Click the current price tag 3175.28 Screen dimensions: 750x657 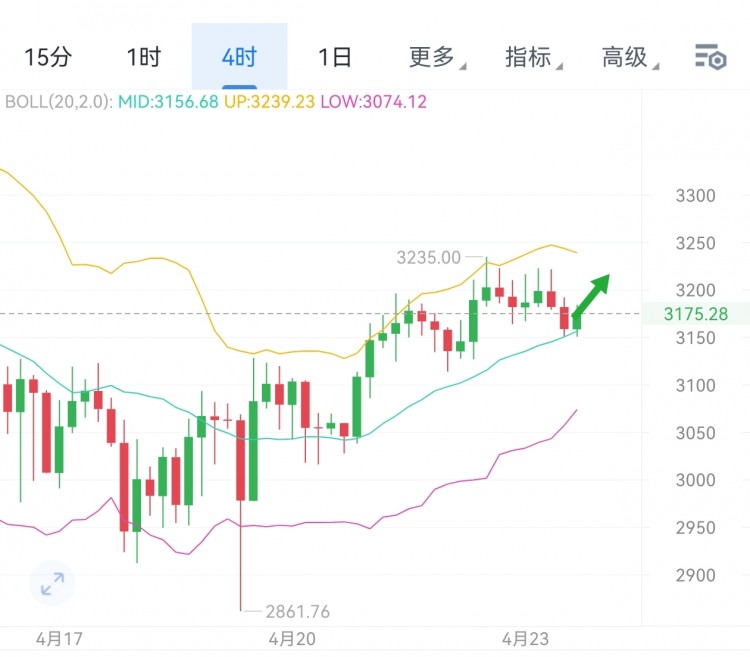pos(695,314)
